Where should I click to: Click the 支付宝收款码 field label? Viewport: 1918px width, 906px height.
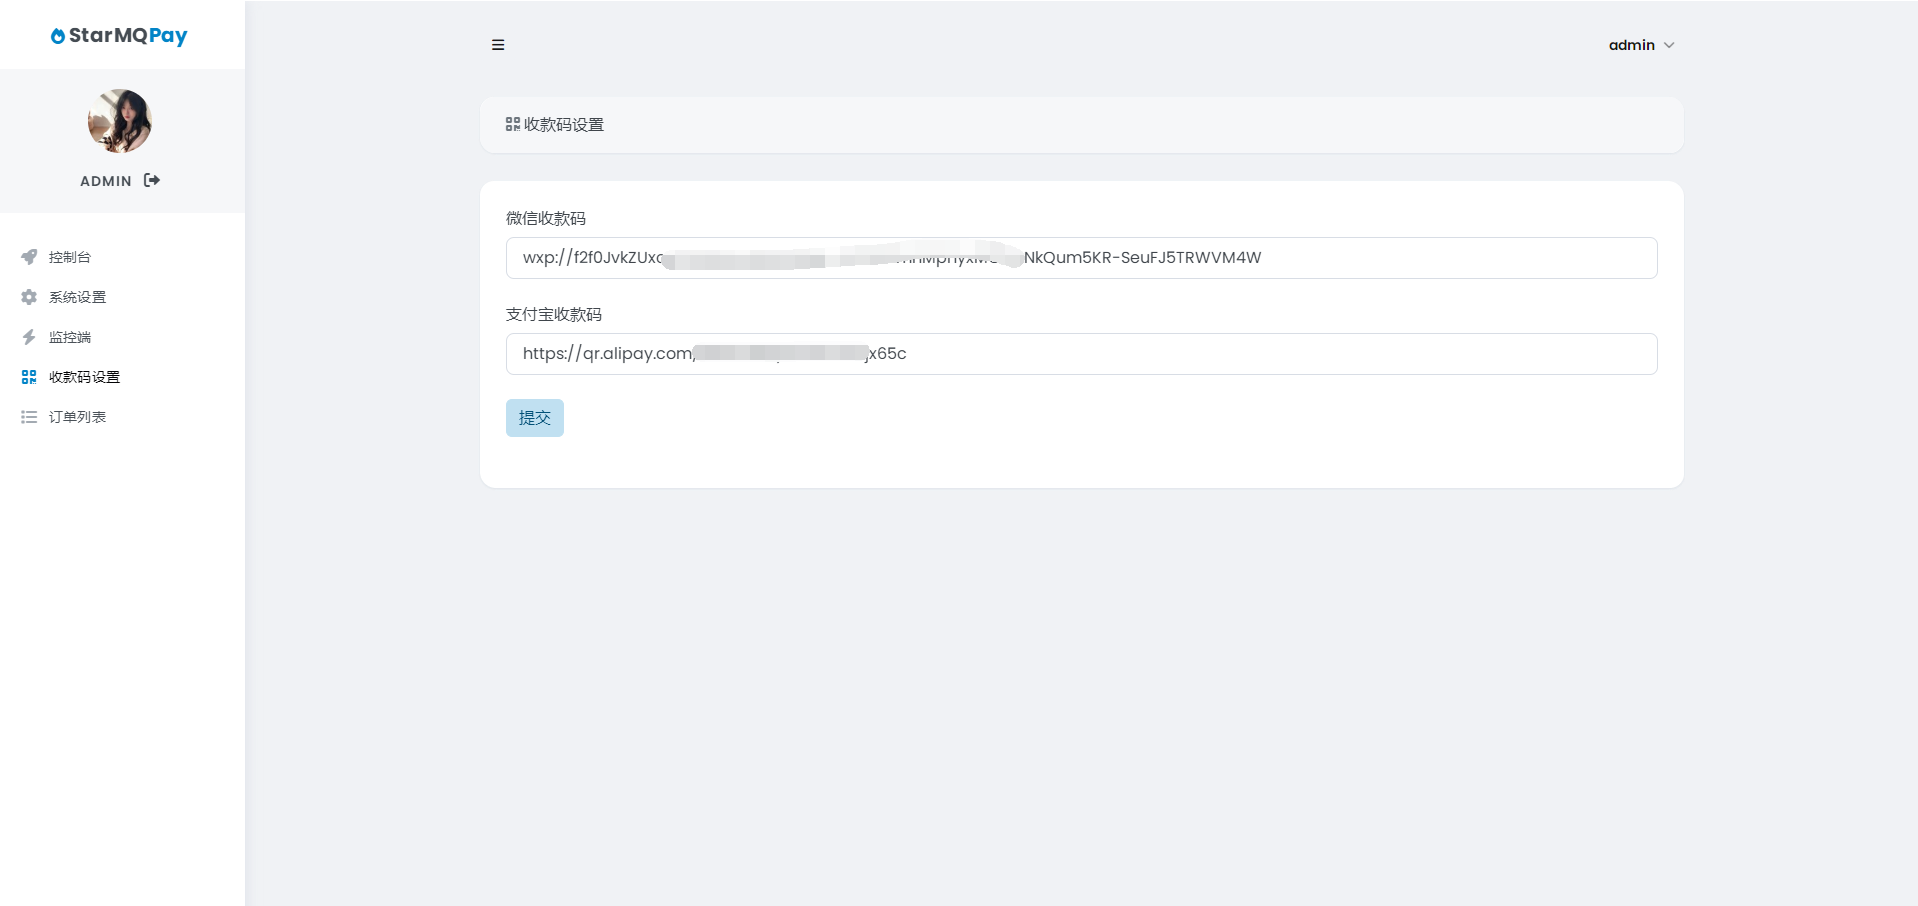point(554,314)
